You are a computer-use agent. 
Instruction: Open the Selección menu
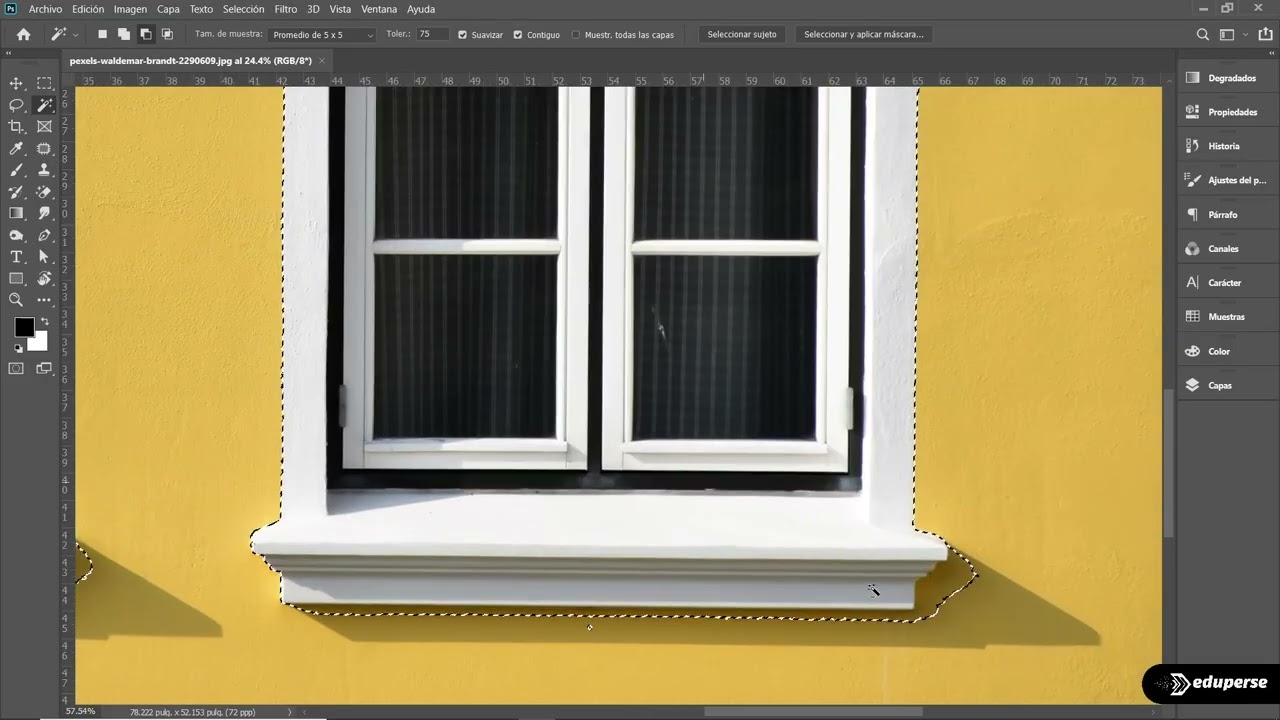(243, 9)
